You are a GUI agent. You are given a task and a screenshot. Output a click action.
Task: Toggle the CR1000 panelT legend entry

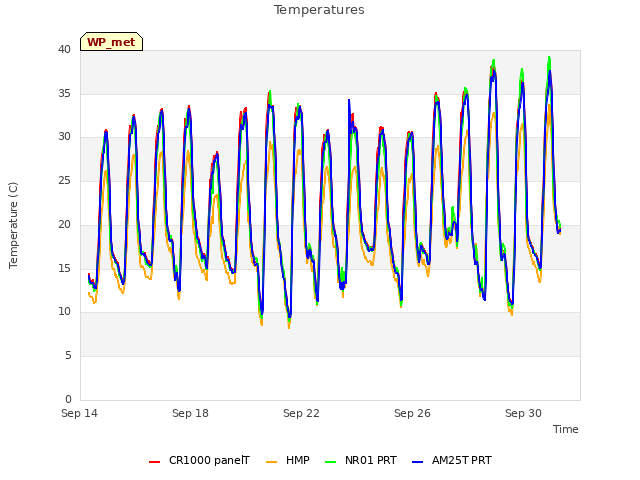click(200, 460)
